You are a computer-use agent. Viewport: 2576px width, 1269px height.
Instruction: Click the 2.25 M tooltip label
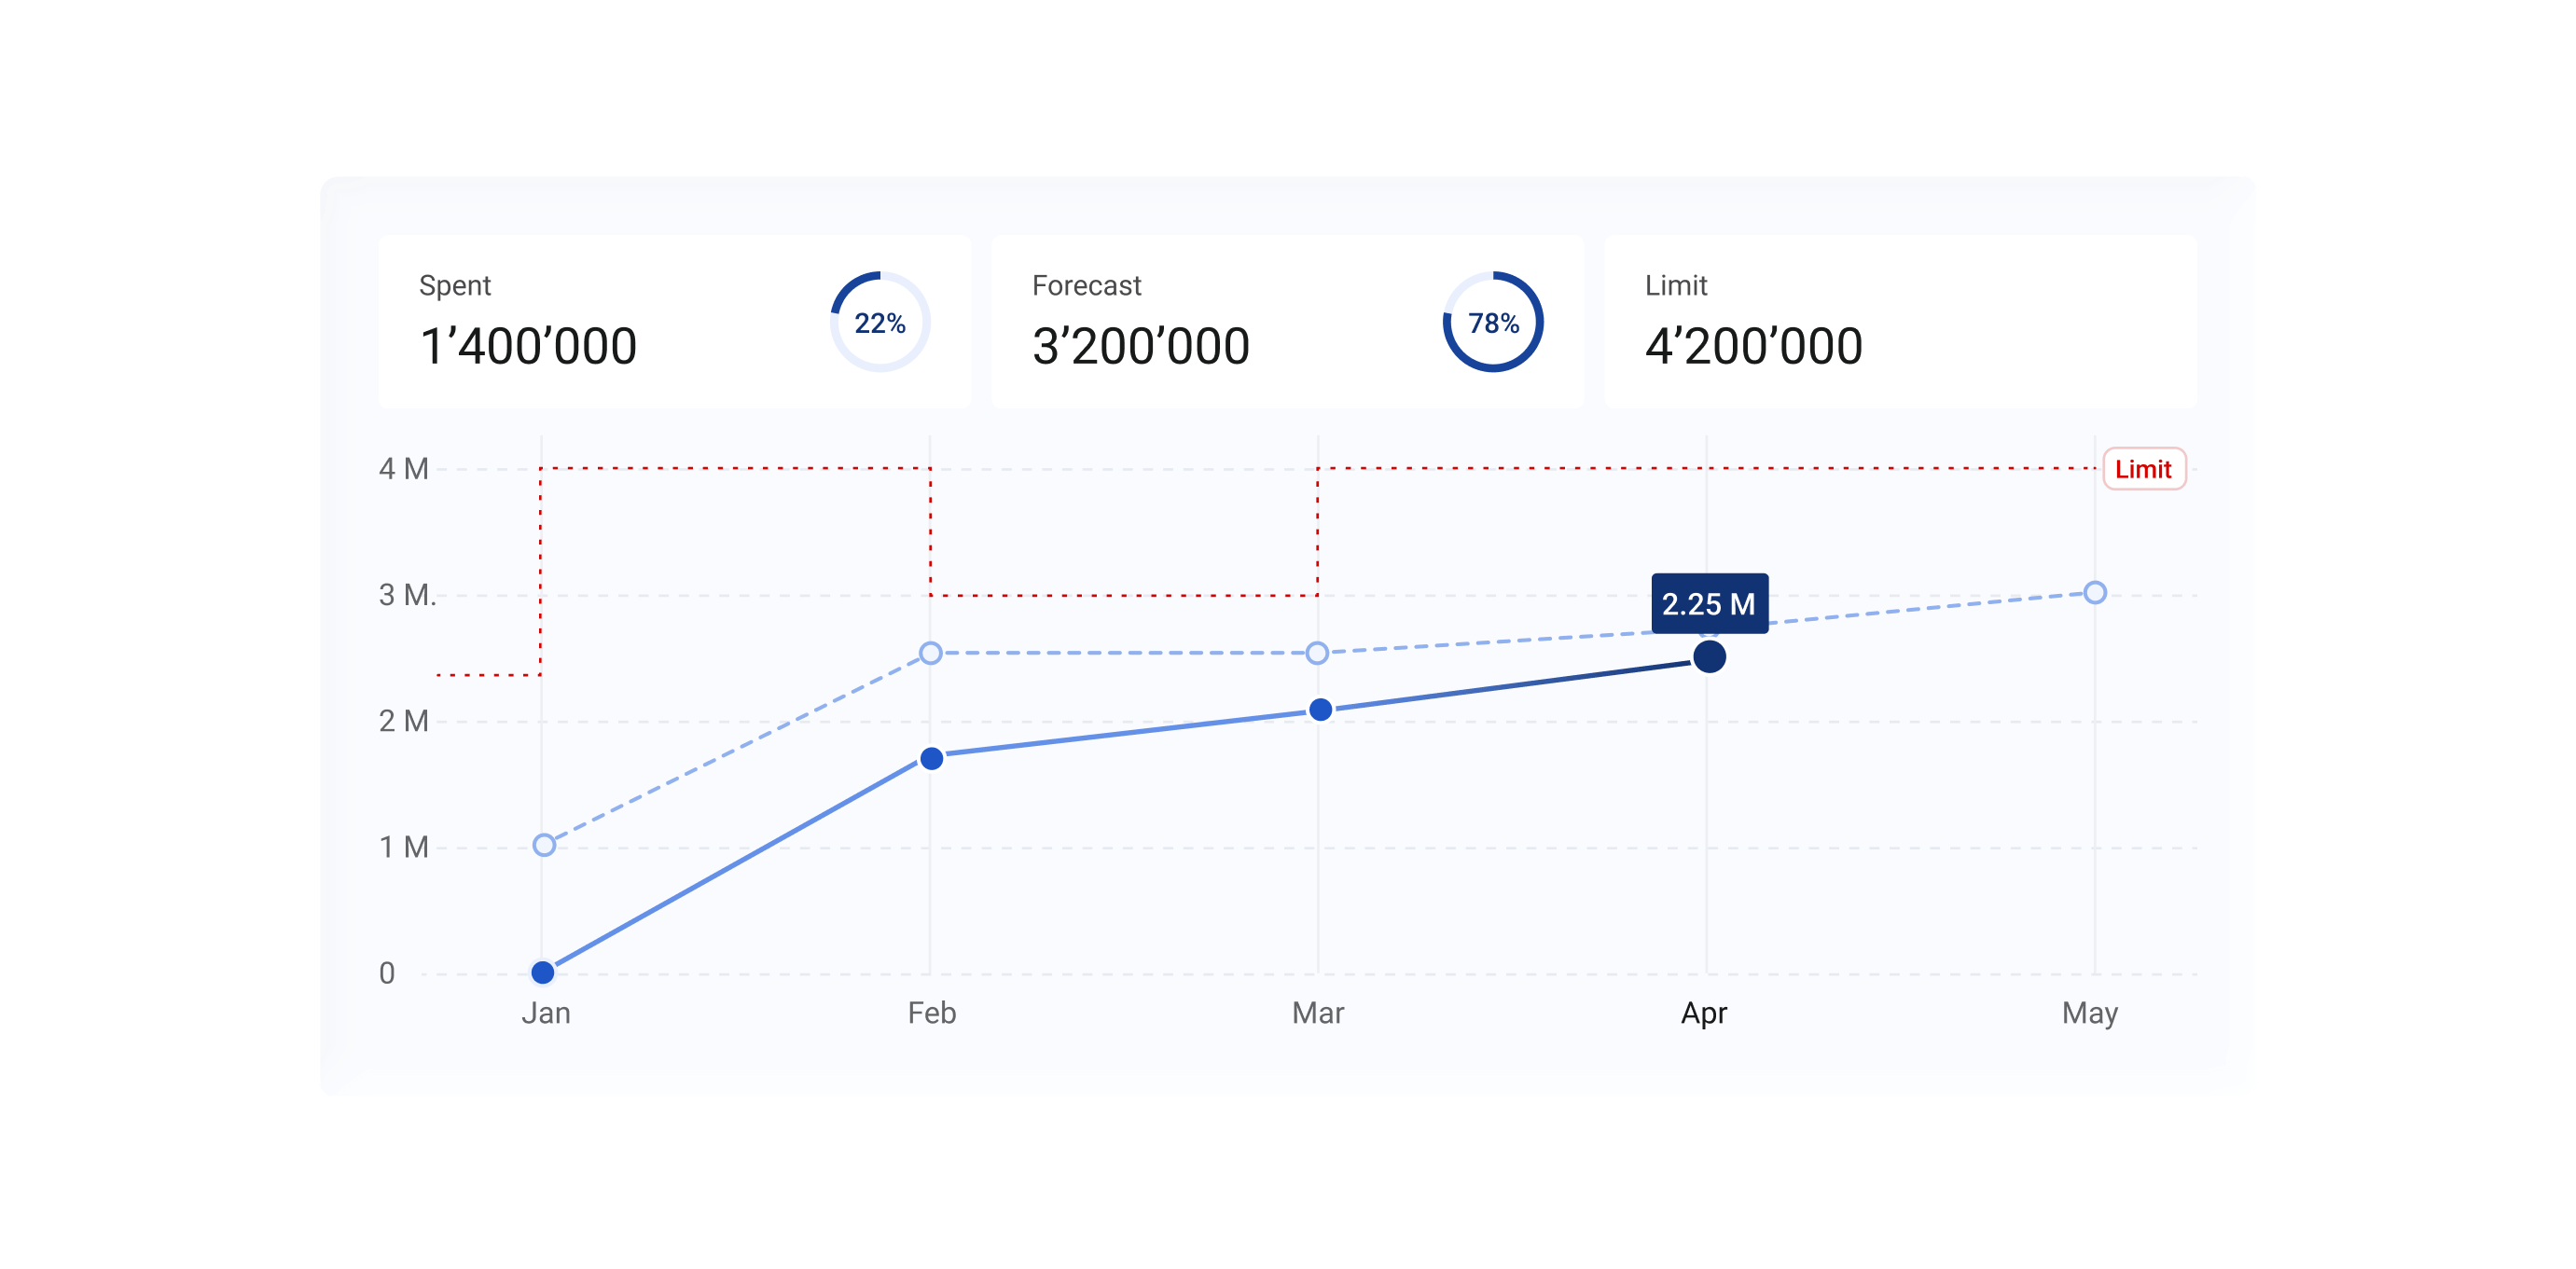tap(1709, 603)
